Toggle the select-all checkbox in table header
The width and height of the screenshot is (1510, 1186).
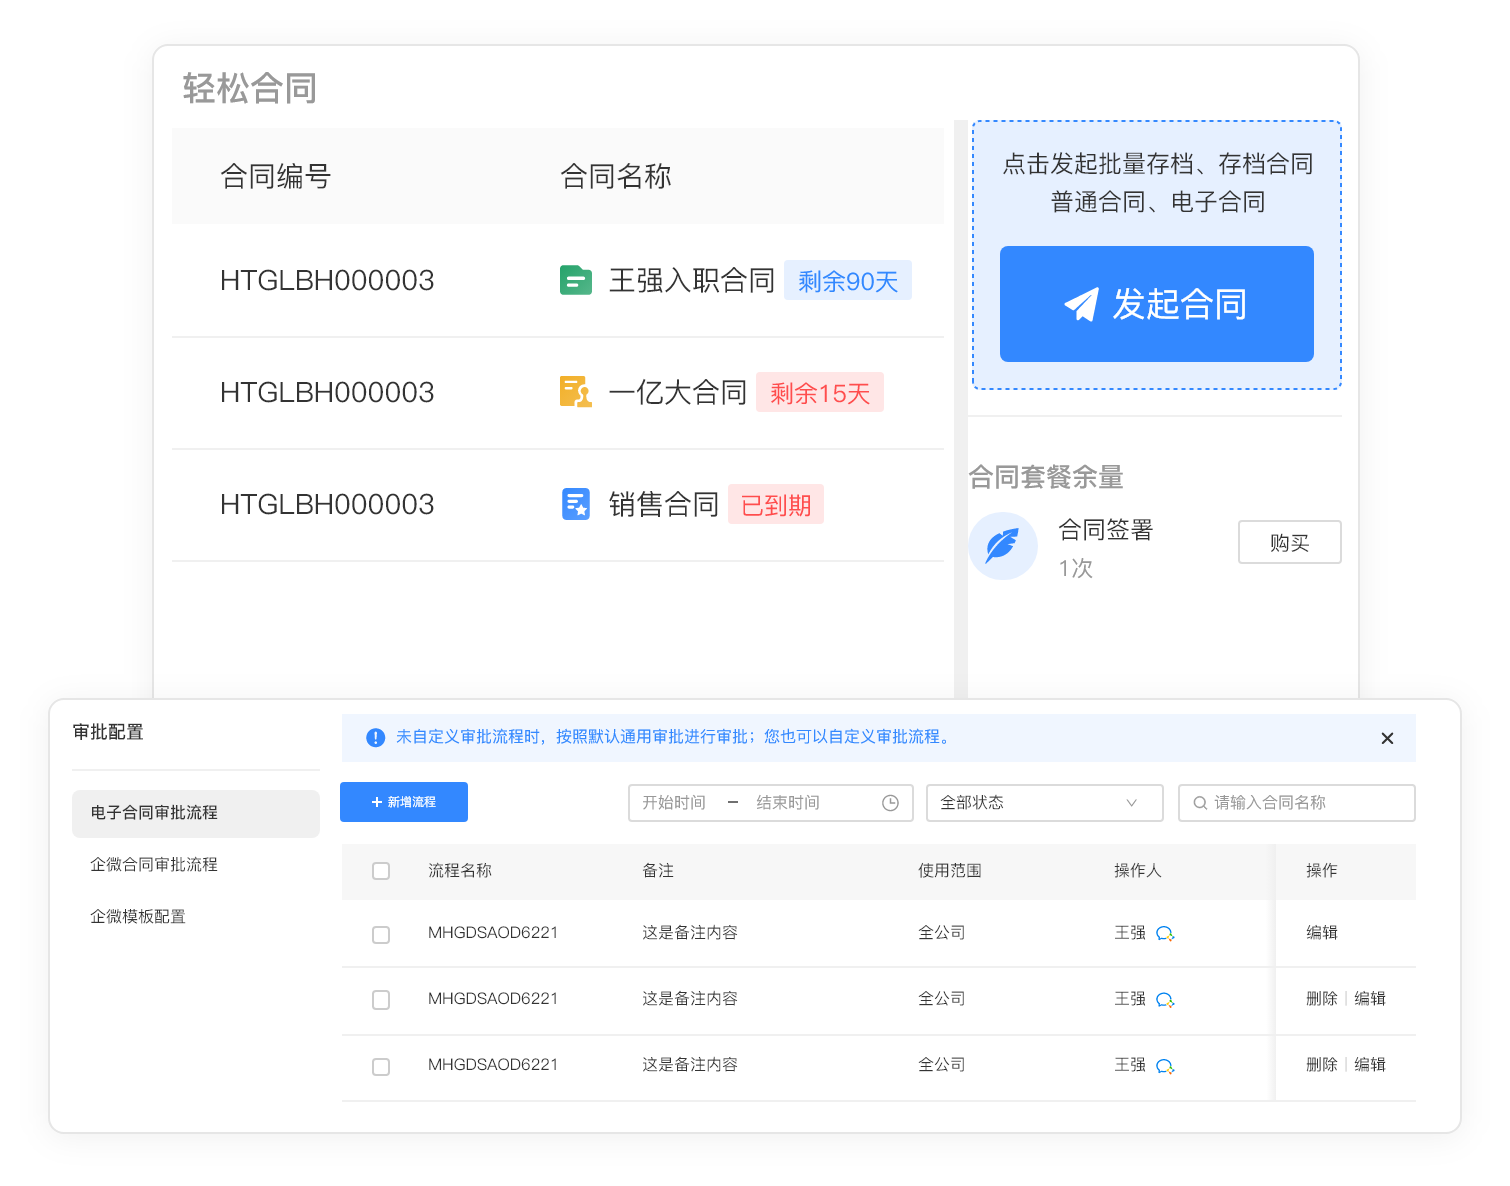pyautogui.click(x=381, y=871)
